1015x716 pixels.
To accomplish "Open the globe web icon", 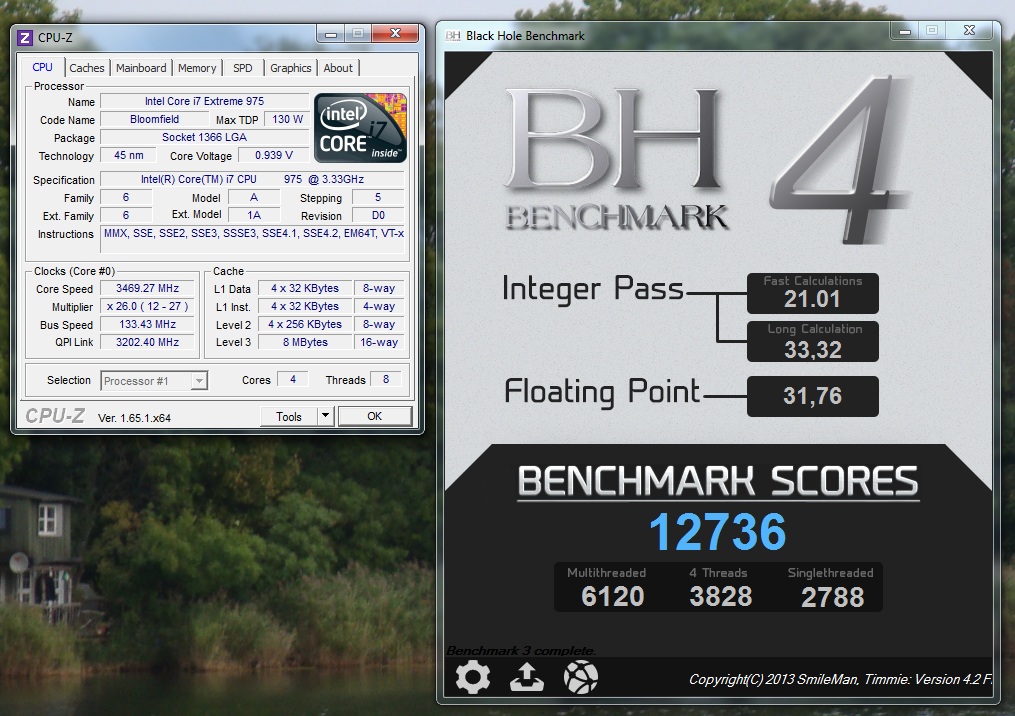I will pyautogui.click(x=581, y=678).
